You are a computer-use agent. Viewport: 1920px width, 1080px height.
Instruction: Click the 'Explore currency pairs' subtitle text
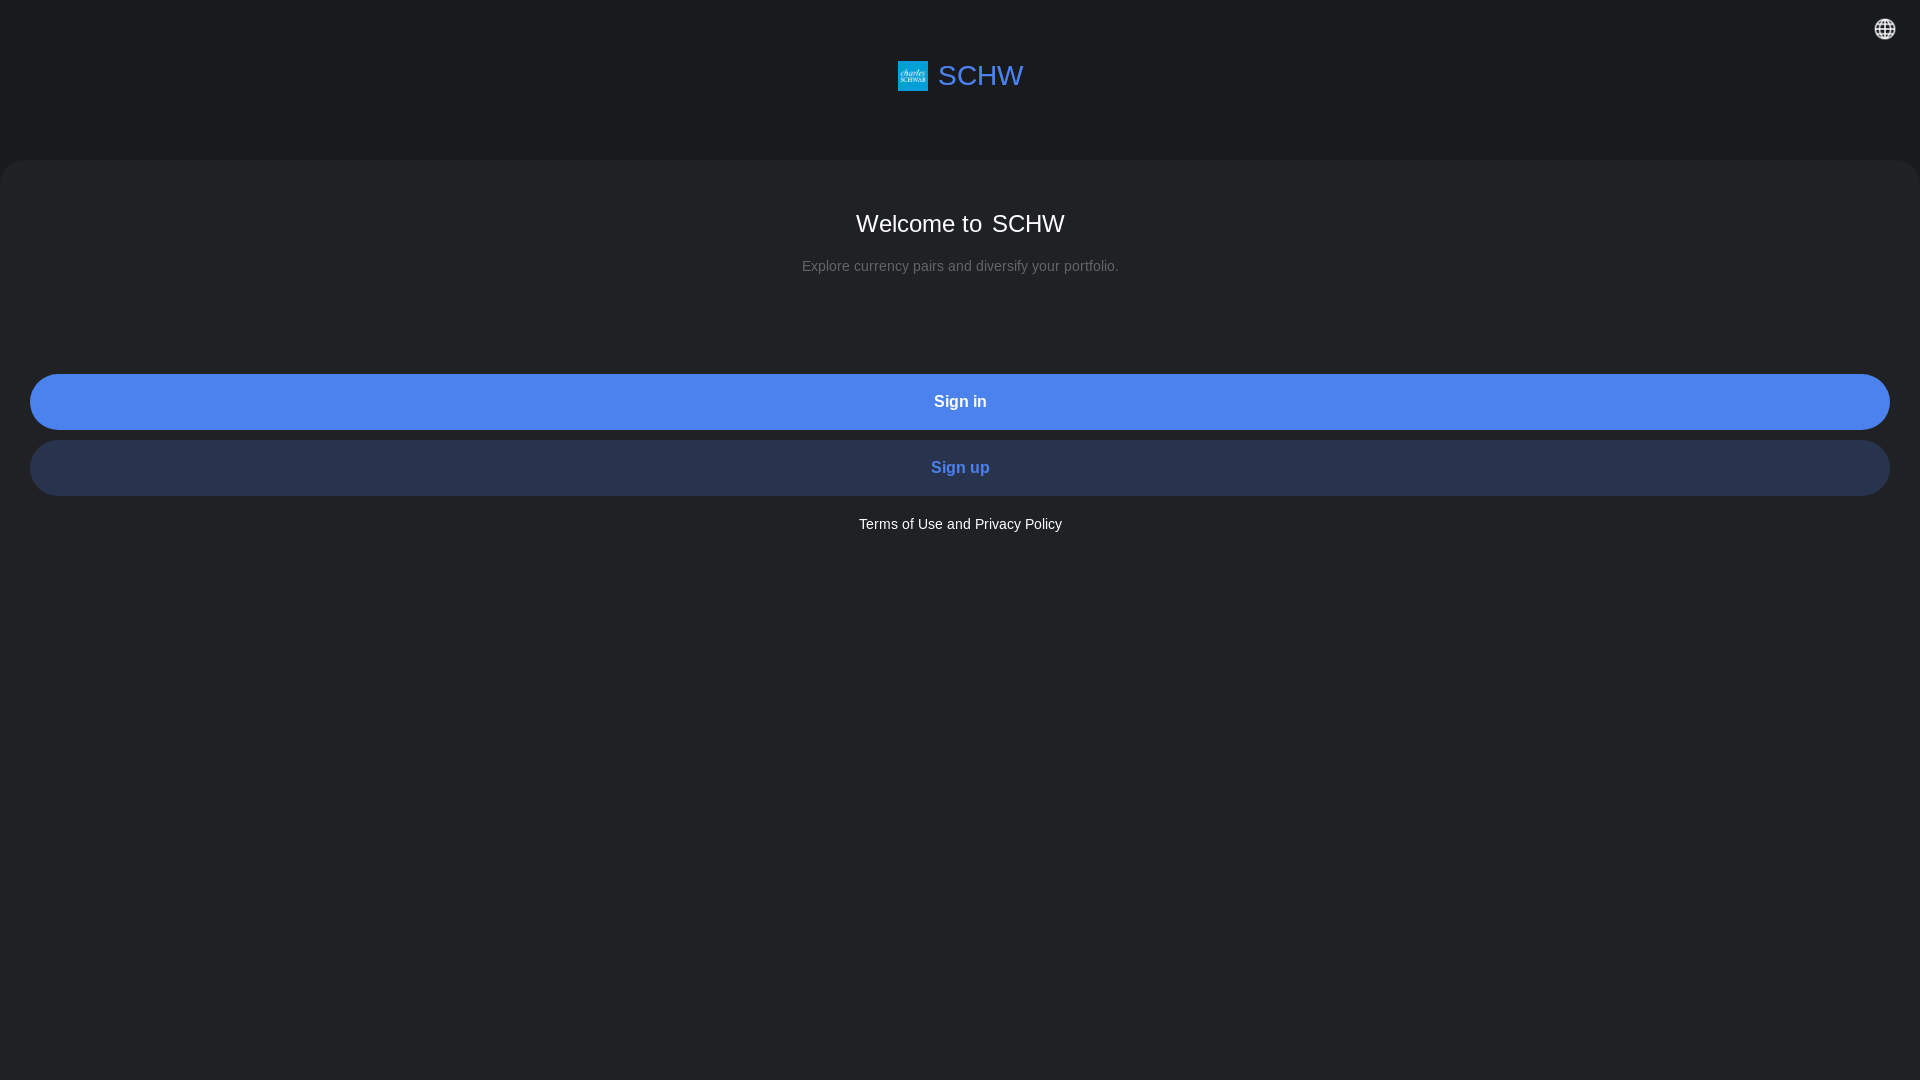tap(960, 266)
